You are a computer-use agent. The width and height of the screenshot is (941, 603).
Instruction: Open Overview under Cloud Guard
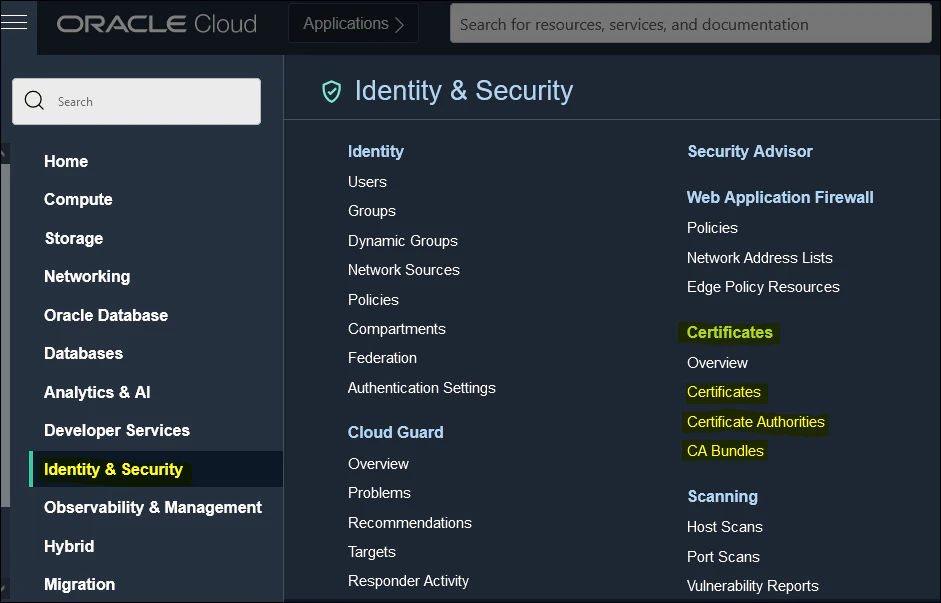tap(378, 464)
